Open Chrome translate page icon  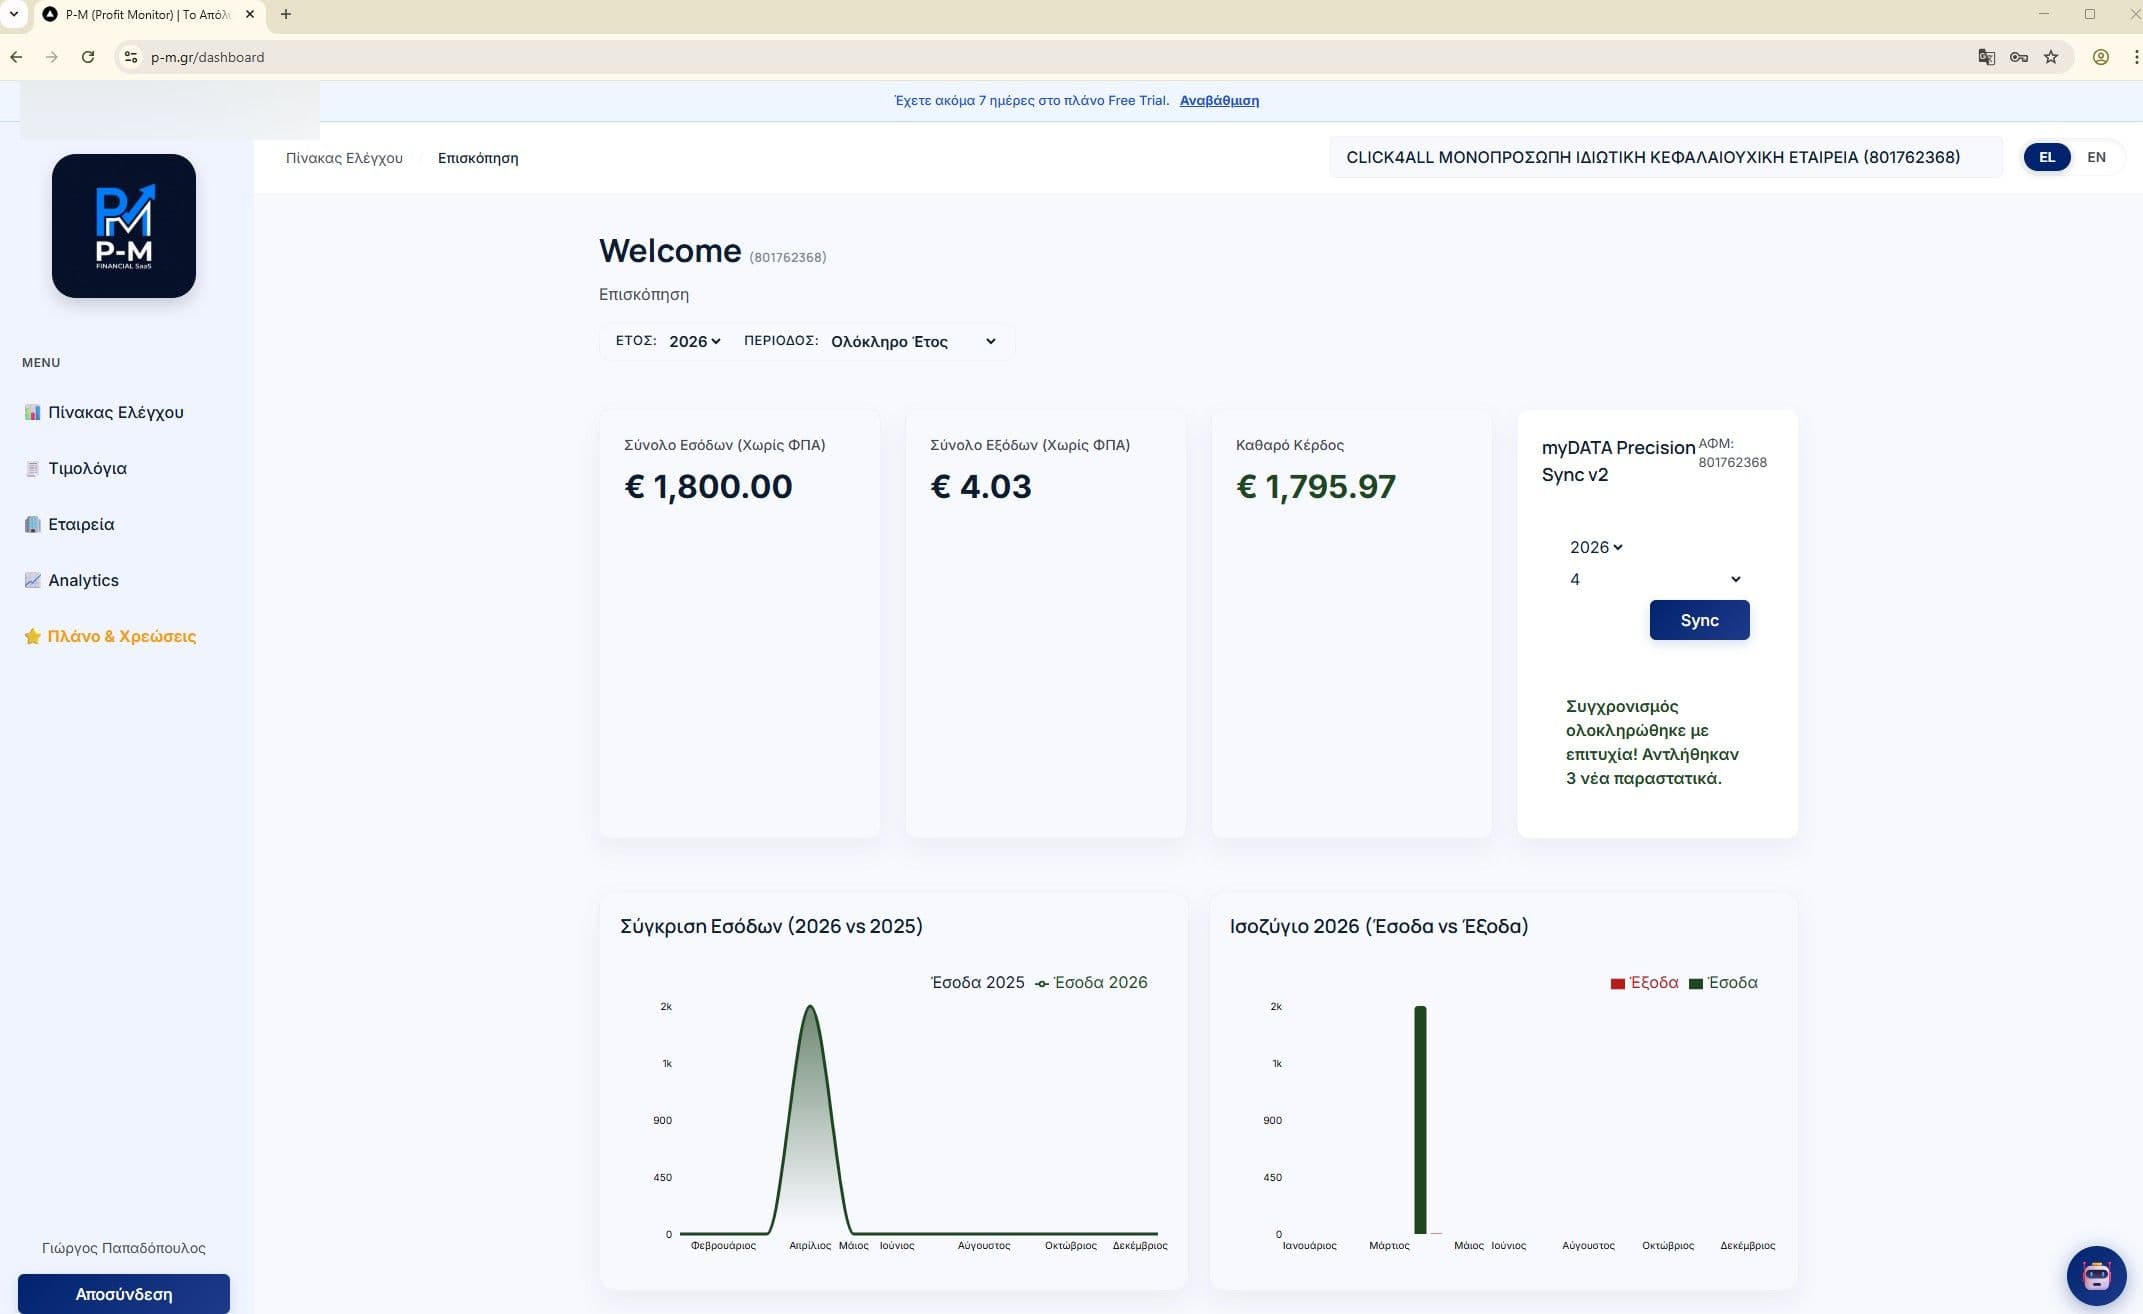click(1987, 57)
